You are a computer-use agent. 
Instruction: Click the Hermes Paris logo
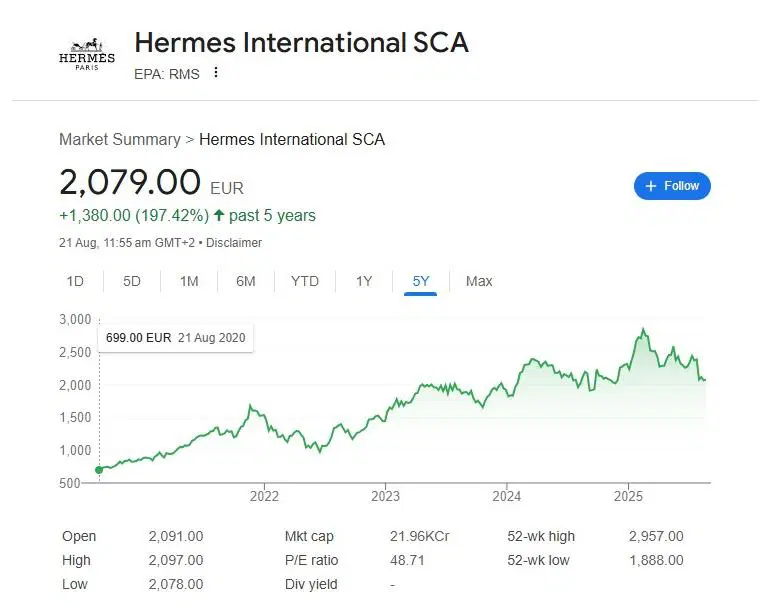[x=87, y=55]
